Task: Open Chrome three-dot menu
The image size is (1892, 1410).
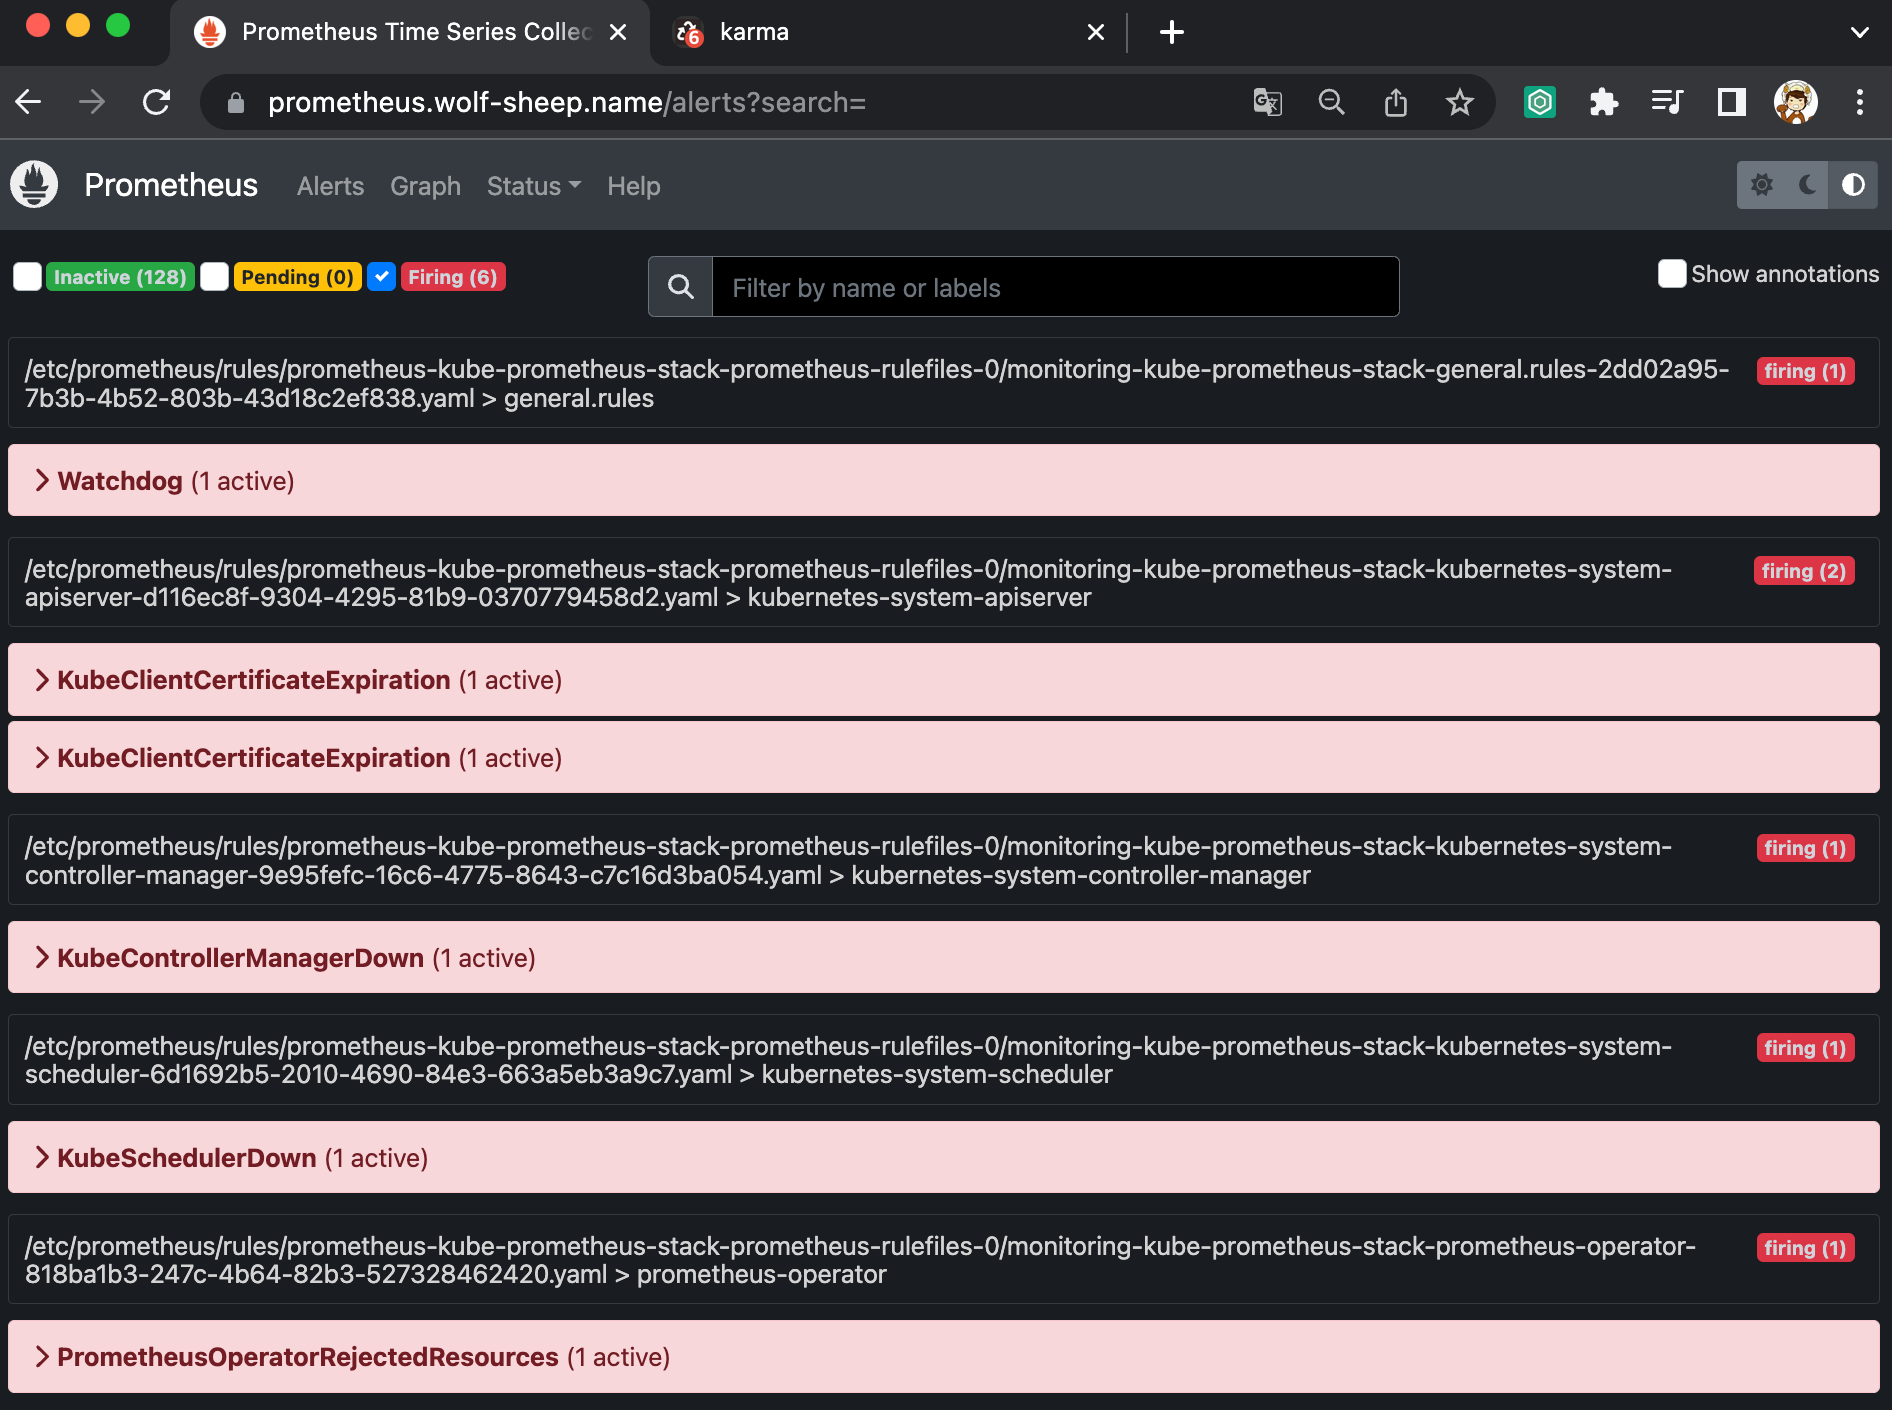Action: click(x=1860, y=102)
